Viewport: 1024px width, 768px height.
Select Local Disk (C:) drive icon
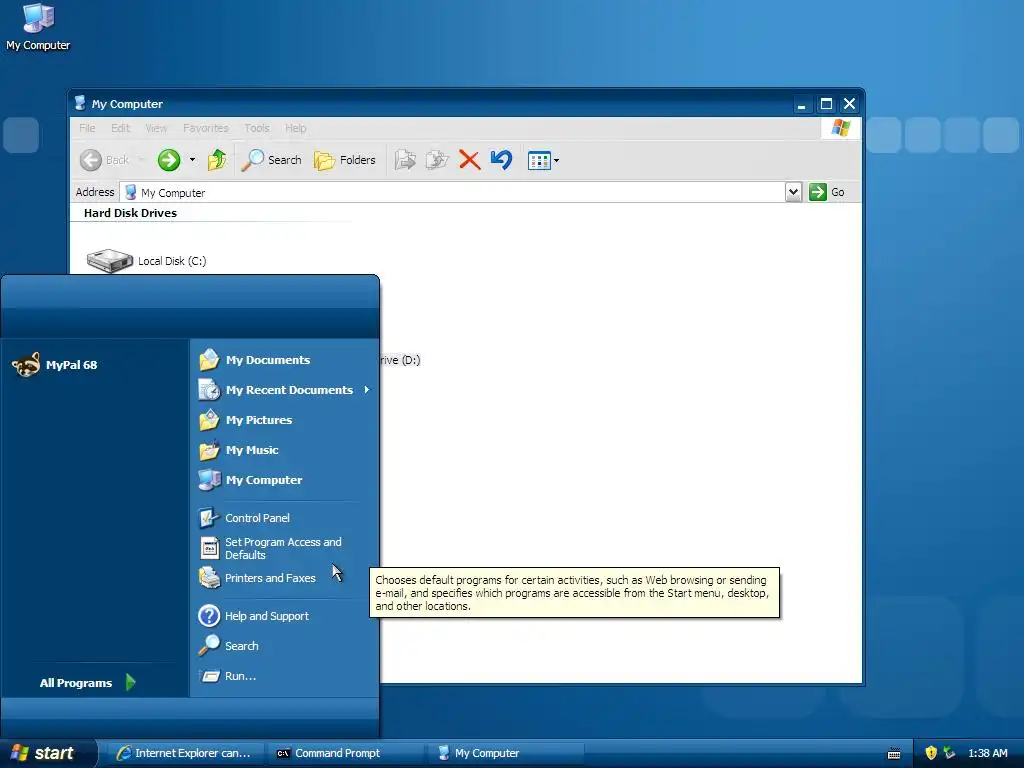(110, 261)
